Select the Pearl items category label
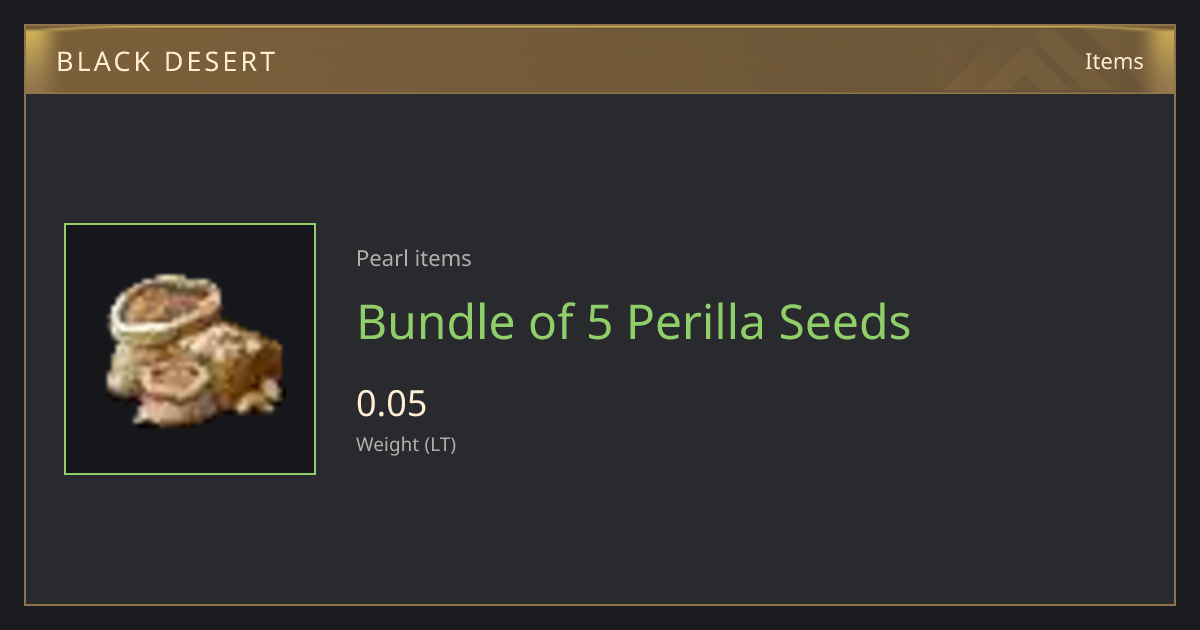This screenshot has height=630, width=1200. (414, 259)
